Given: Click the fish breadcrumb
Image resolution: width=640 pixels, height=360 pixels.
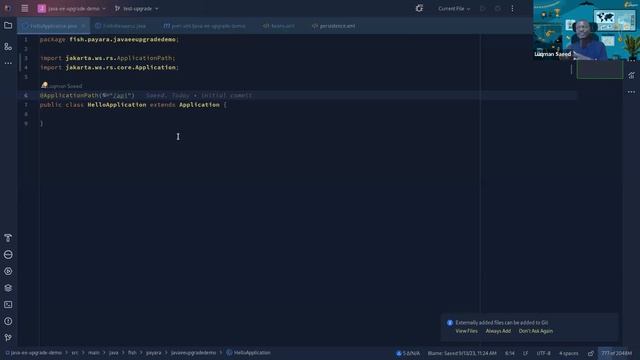Looking at the screenshot, I should click(132, 353).
